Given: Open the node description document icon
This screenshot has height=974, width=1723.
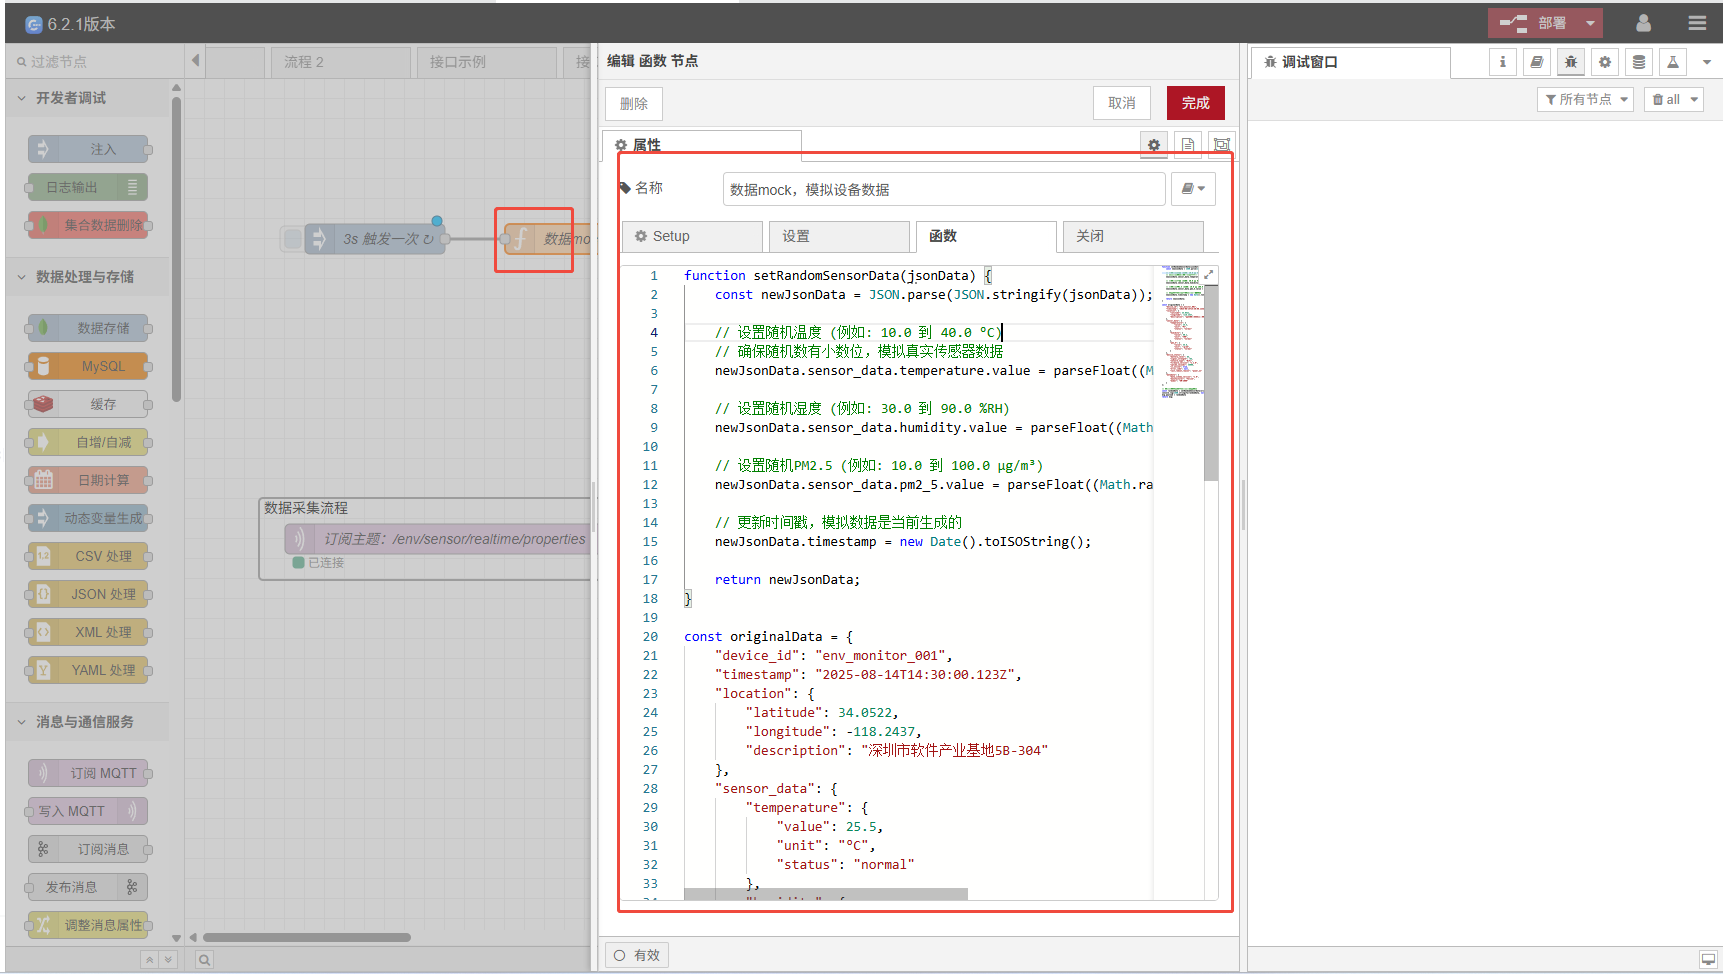Looking at the screenshot, I should (x=1187, y=145).
